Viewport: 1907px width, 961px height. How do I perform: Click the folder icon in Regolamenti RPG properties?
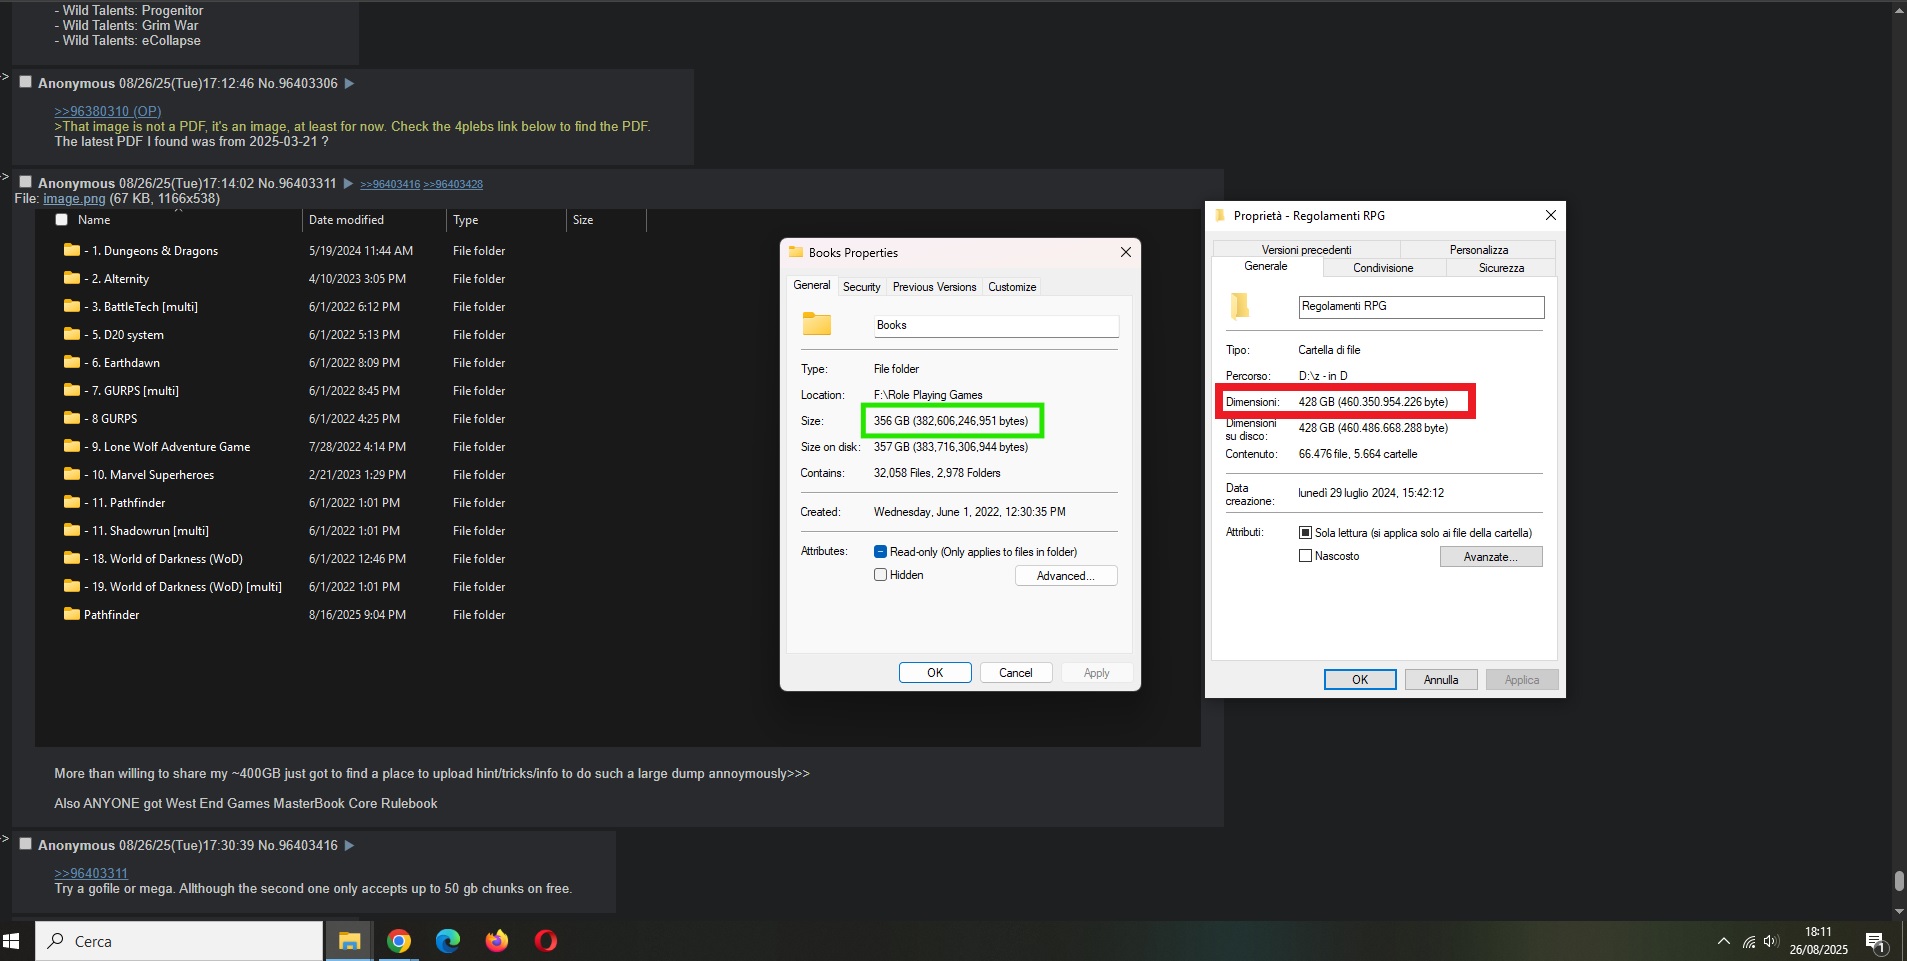1240,305
